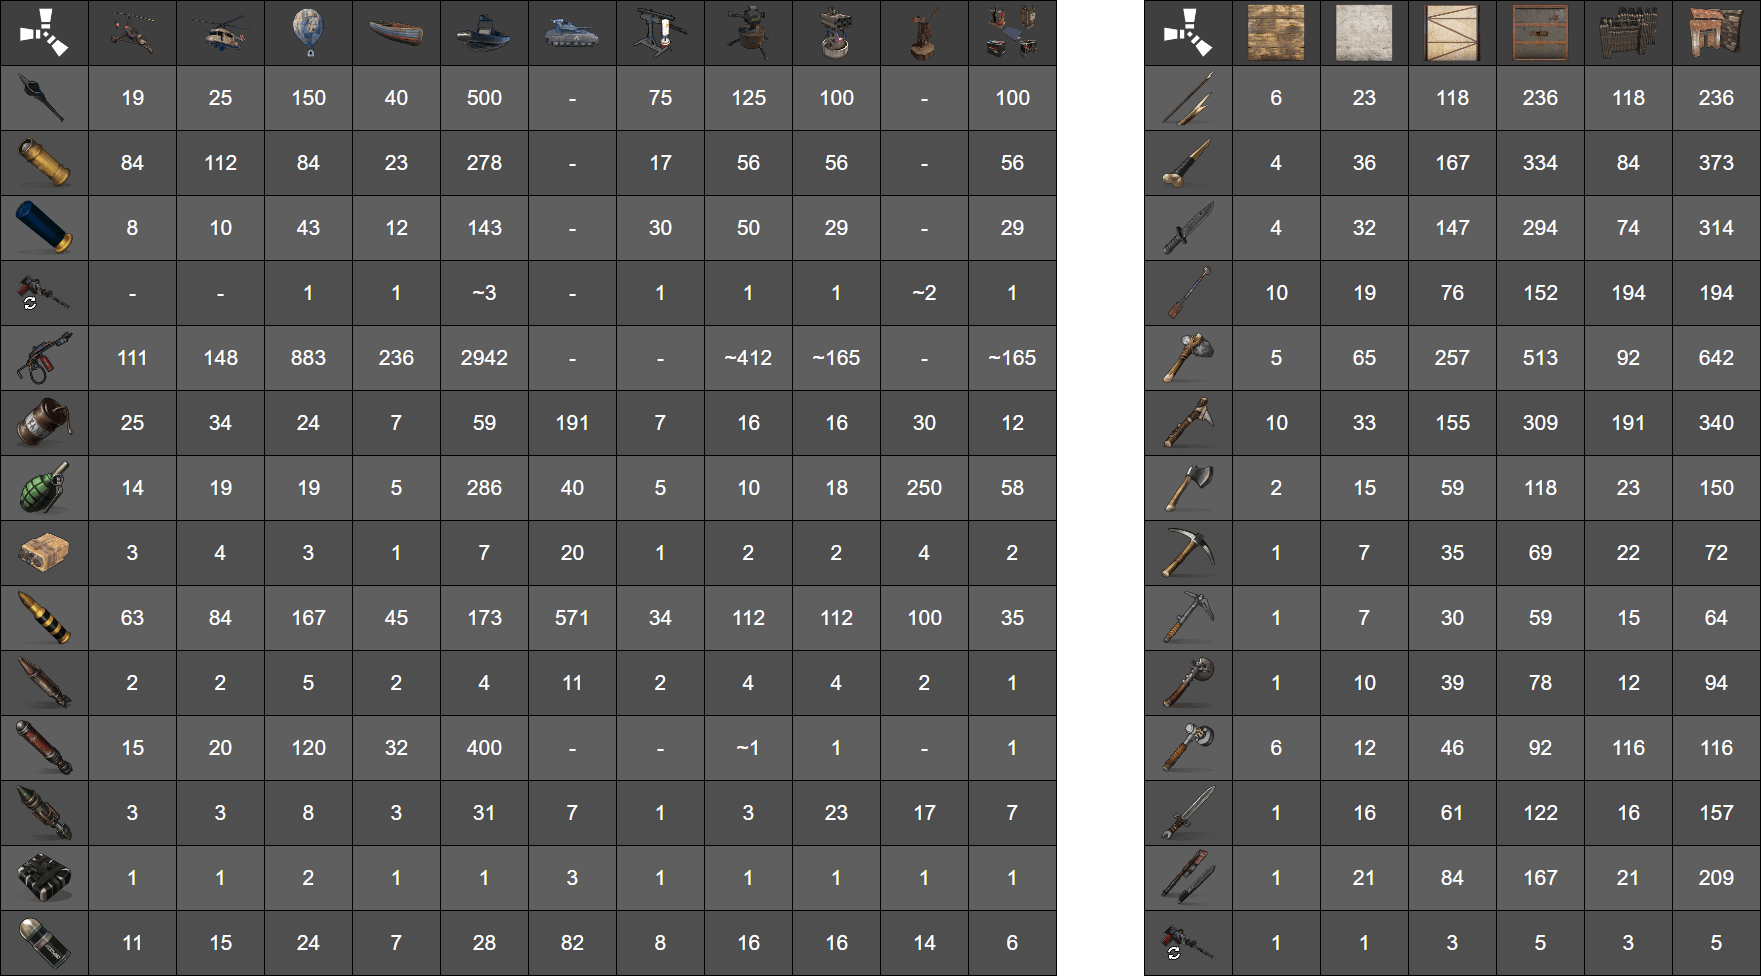Select the cell showing 286
Image resolution: width=1761 pixels, height=976 pixels.
tap(484, 488)
